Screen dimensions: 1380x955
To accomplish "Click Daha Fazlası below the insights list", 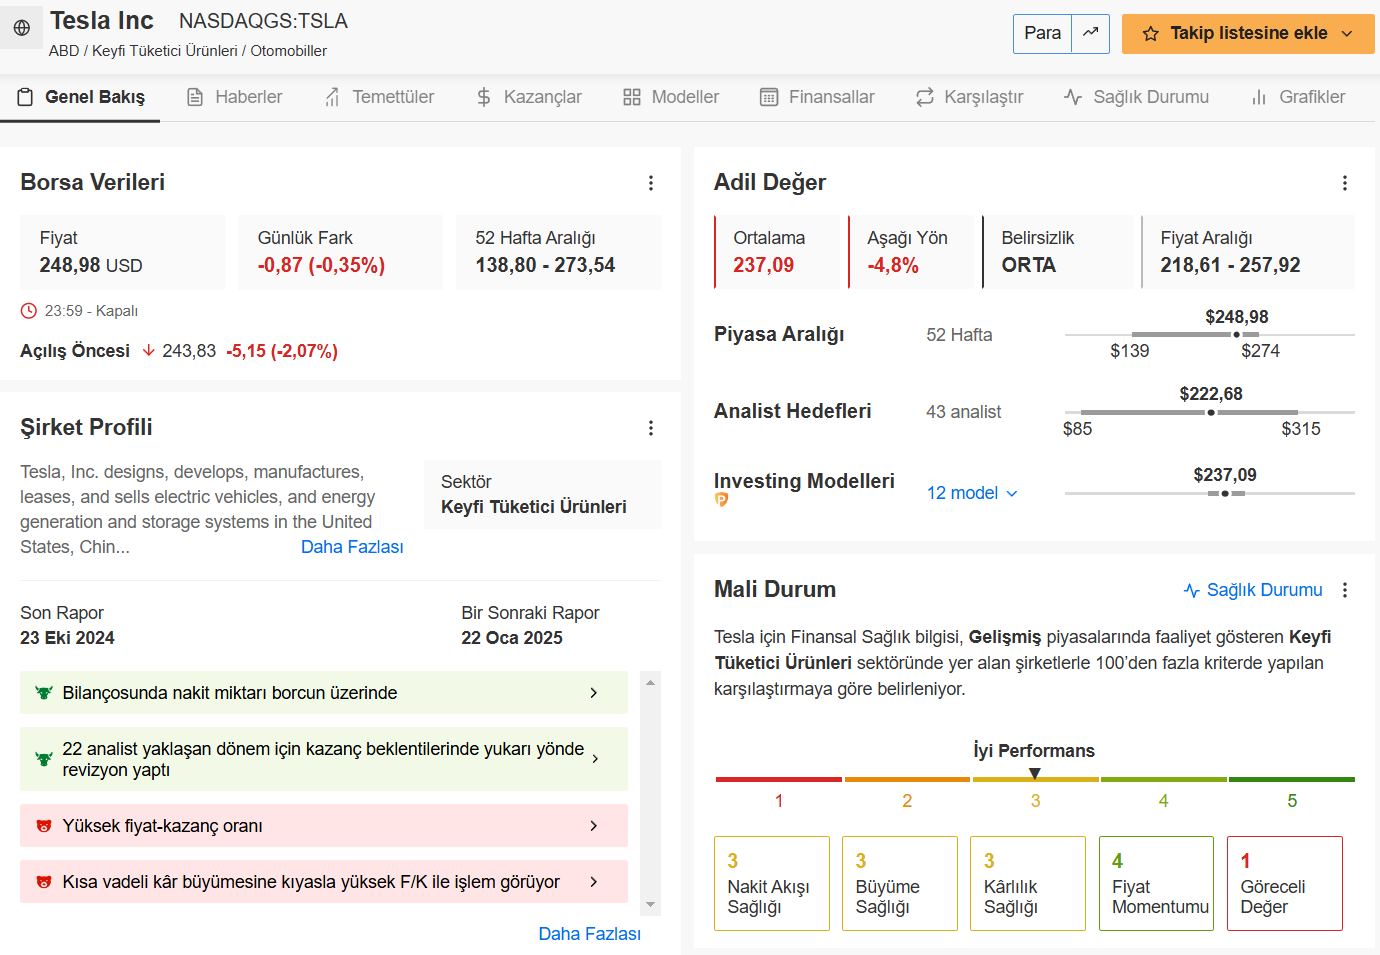I will (589, 934).
